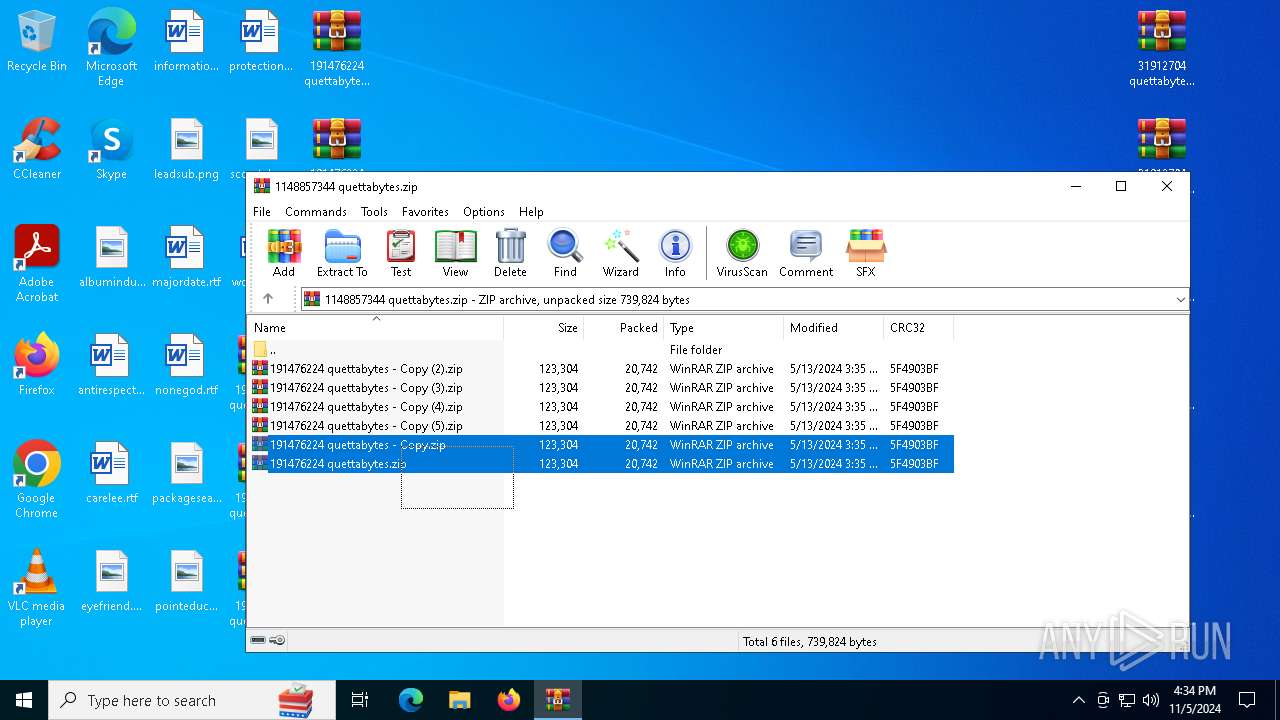
Task: Open Recycle Bin desktop icon
Action: [37, 42]
